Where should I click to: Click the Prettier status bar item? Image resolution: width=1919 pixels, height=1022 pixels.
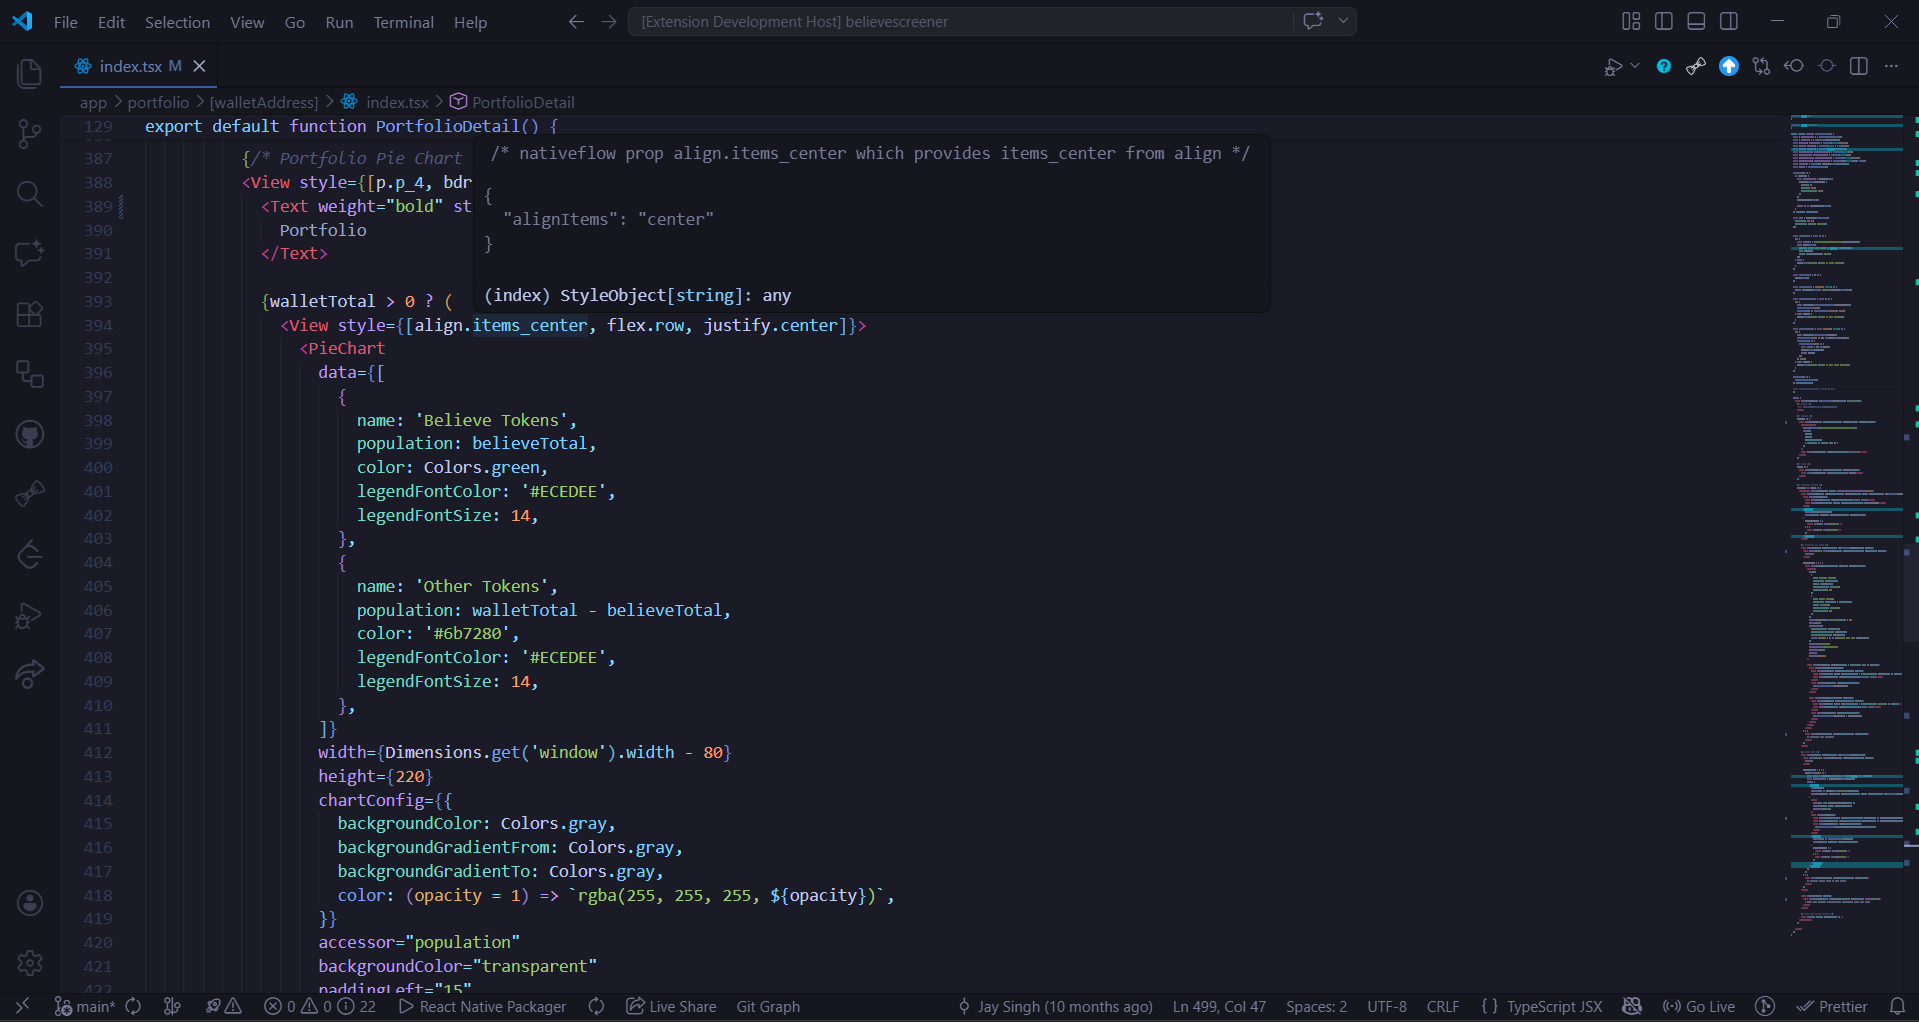point(1832,1006)
